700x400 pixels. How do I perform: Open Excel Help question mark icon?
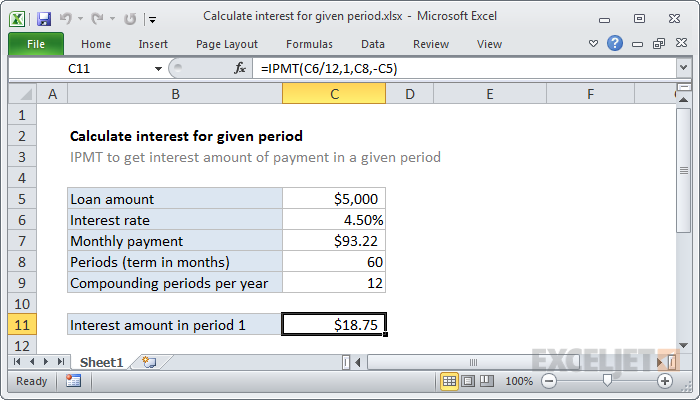(x=615, y=44)
